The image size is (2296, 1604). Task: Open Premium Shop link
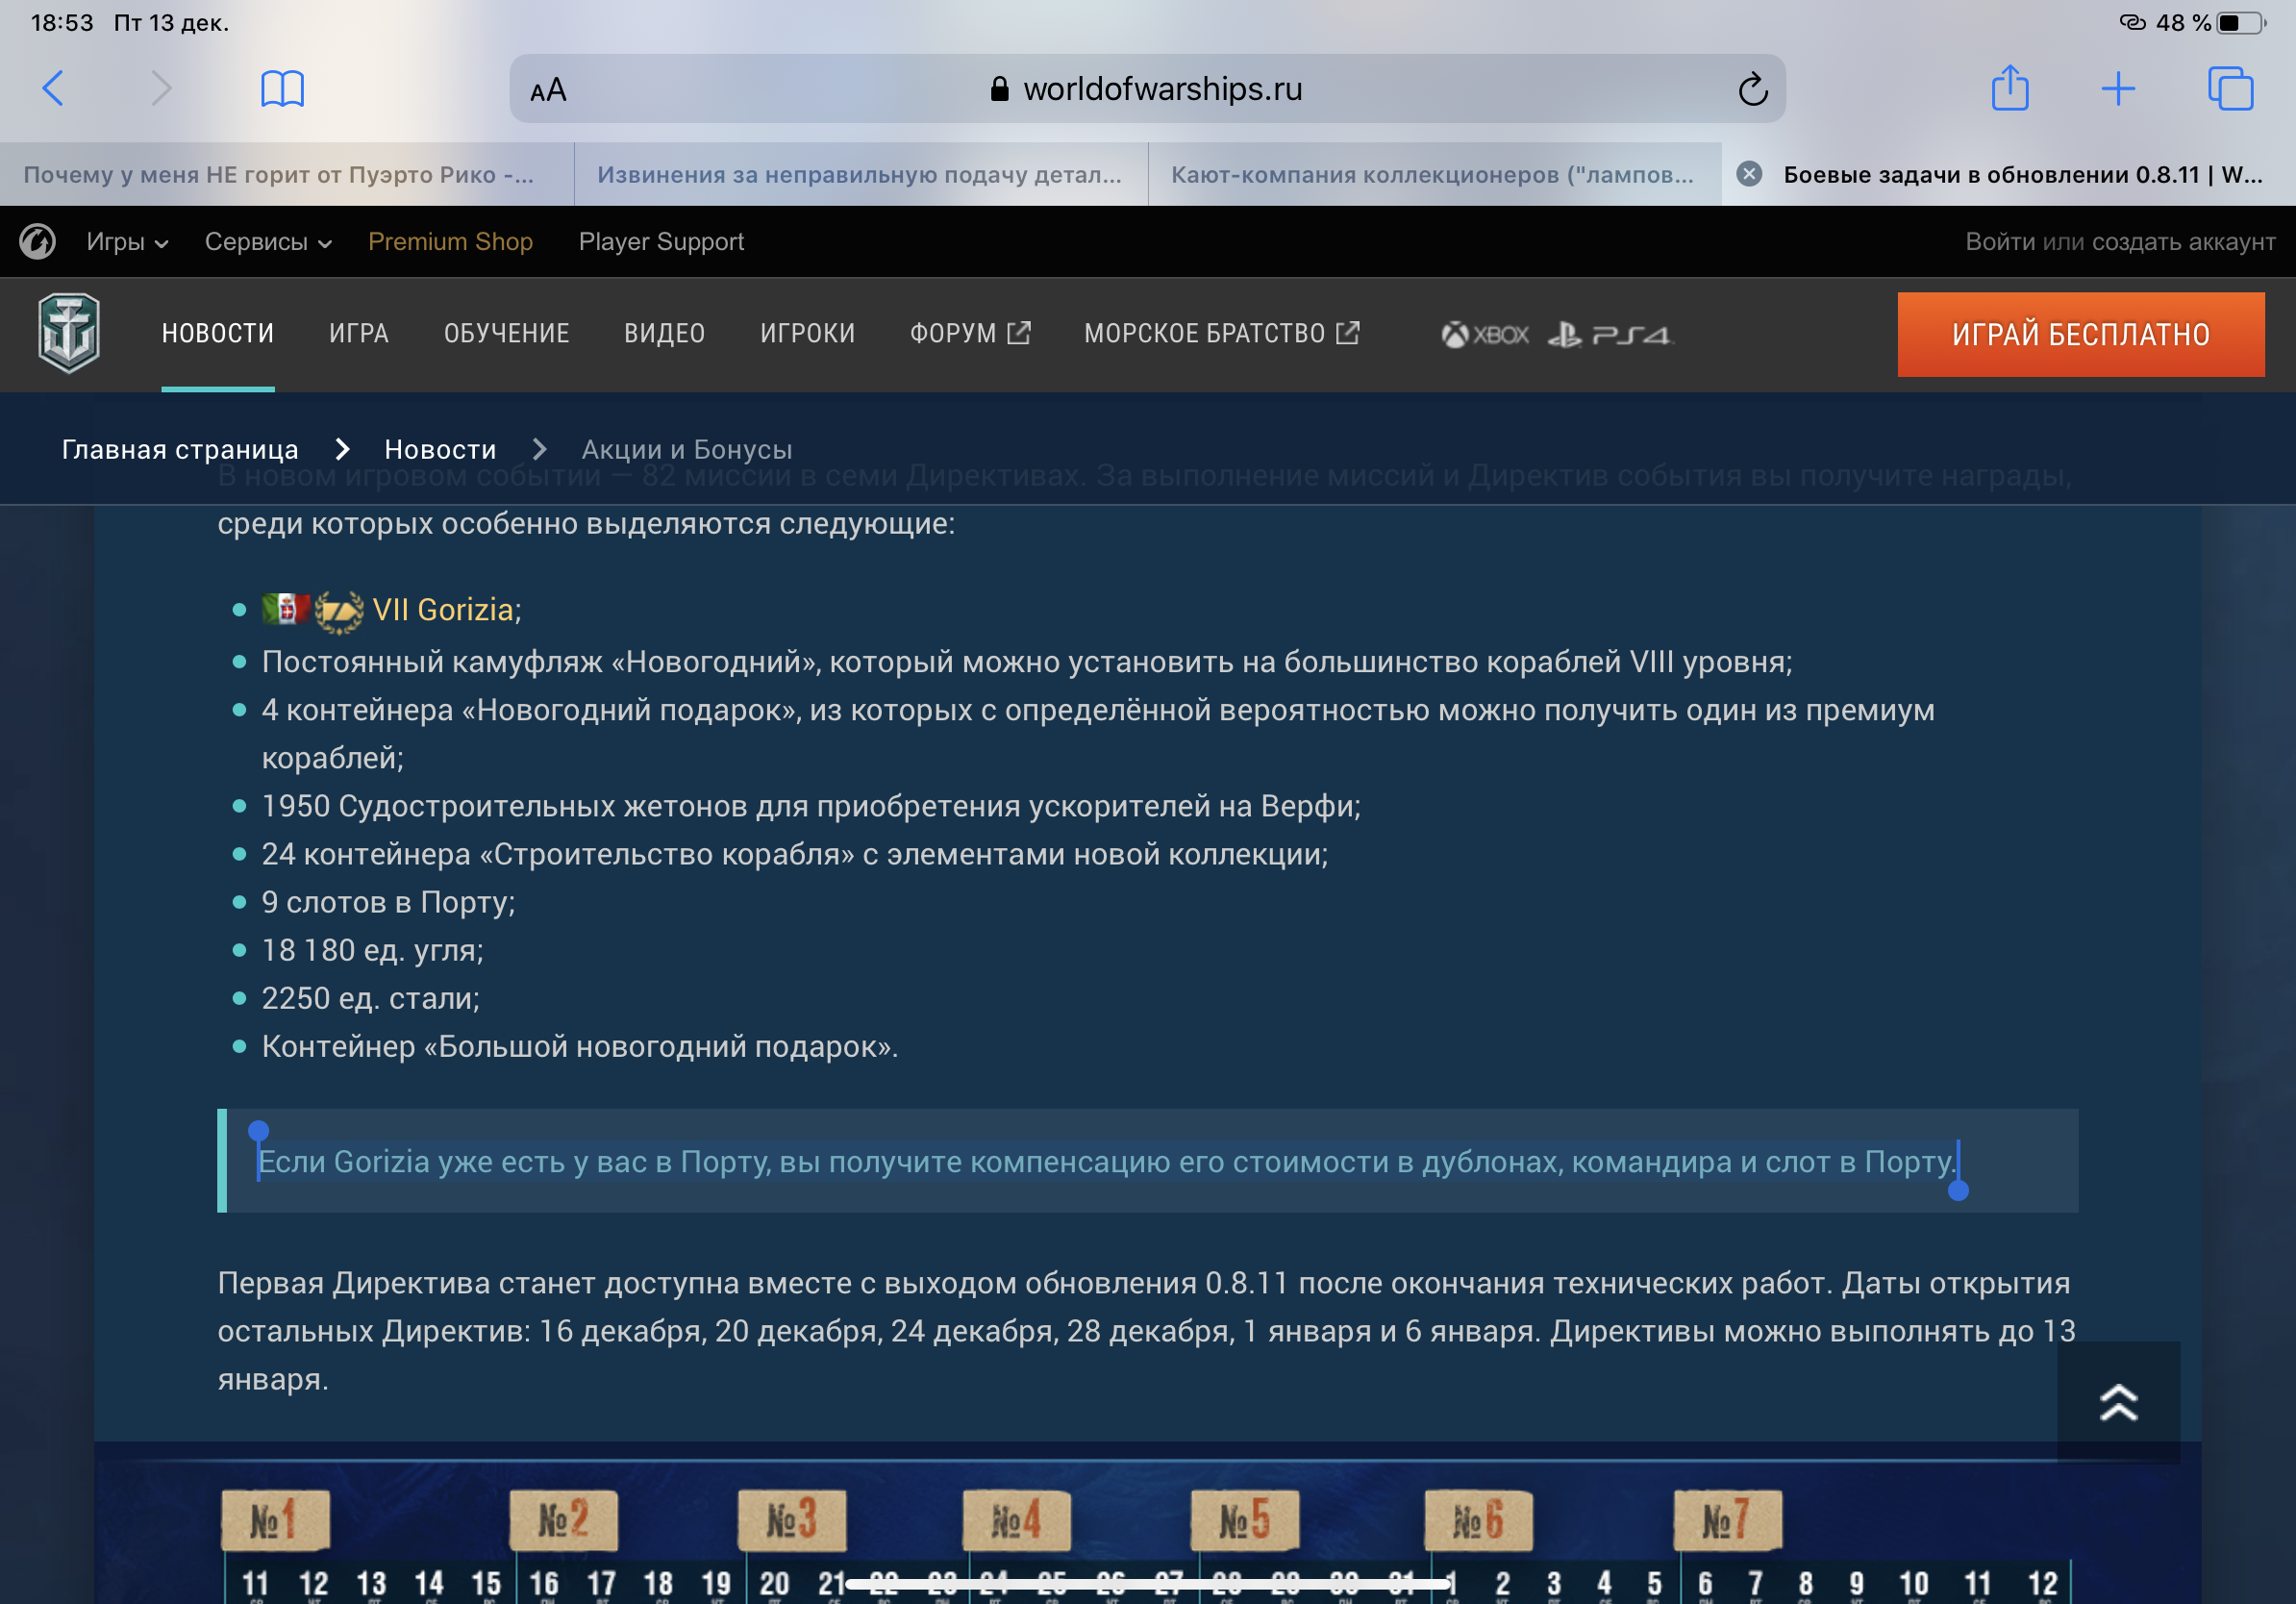pos(450,242)
